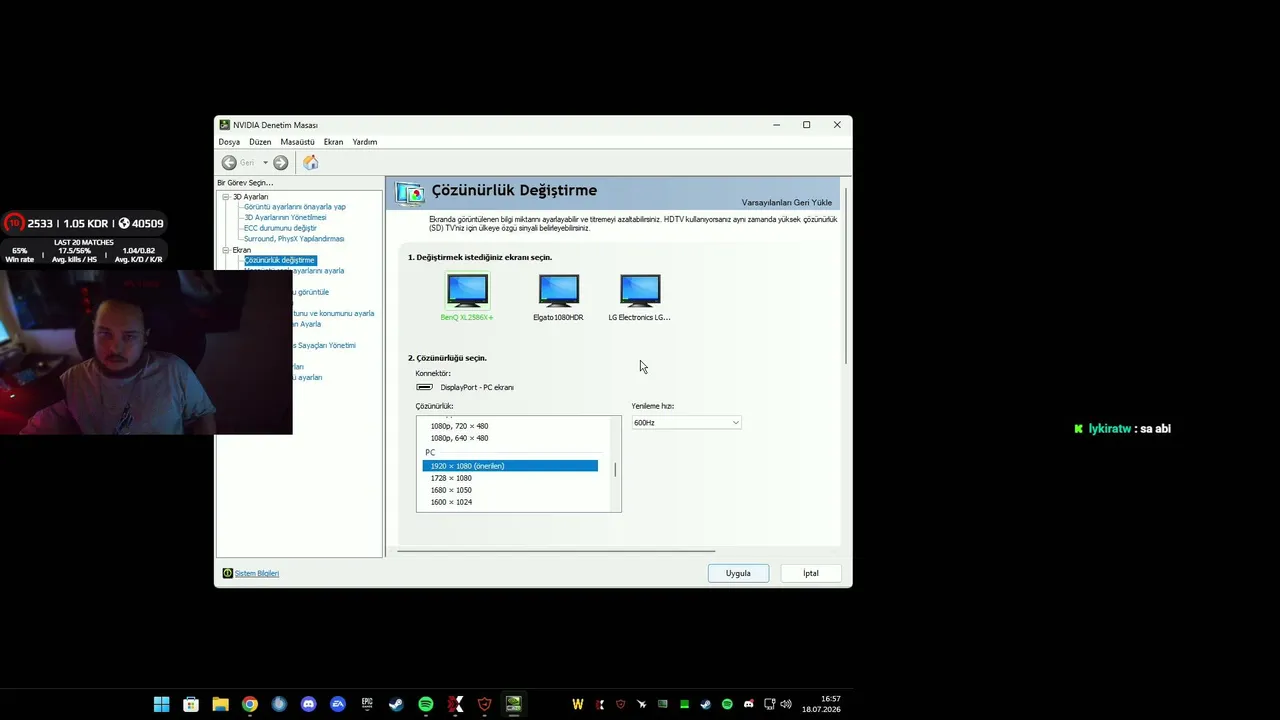Open the Dosya menu
The width and height of the screenshot is (1280, 720).
pyautogui.click(x=229, y=142)
